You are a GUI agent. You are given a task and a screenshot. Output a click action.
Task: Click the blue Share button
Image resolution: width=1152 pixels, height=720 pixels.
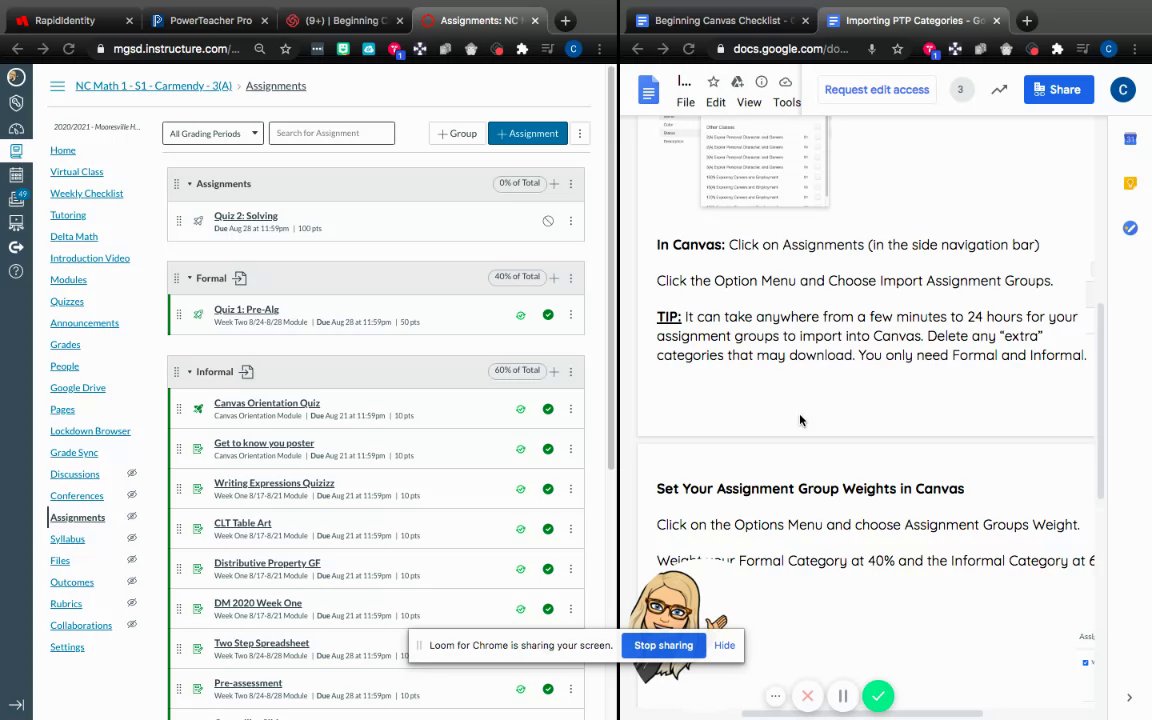(x=1059, y=90)
